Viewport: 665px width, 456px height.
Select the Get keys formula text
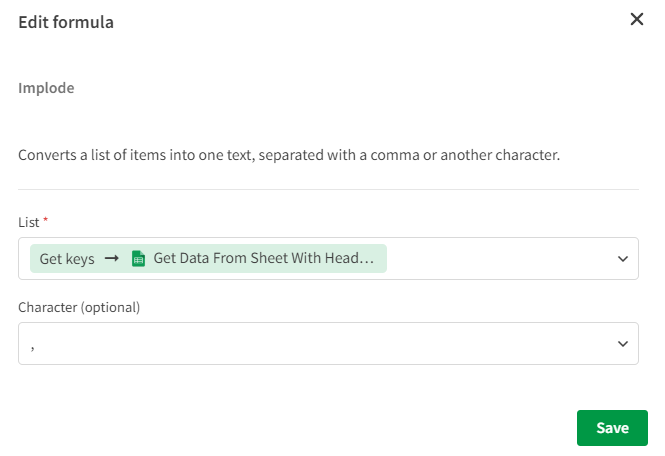67,259
